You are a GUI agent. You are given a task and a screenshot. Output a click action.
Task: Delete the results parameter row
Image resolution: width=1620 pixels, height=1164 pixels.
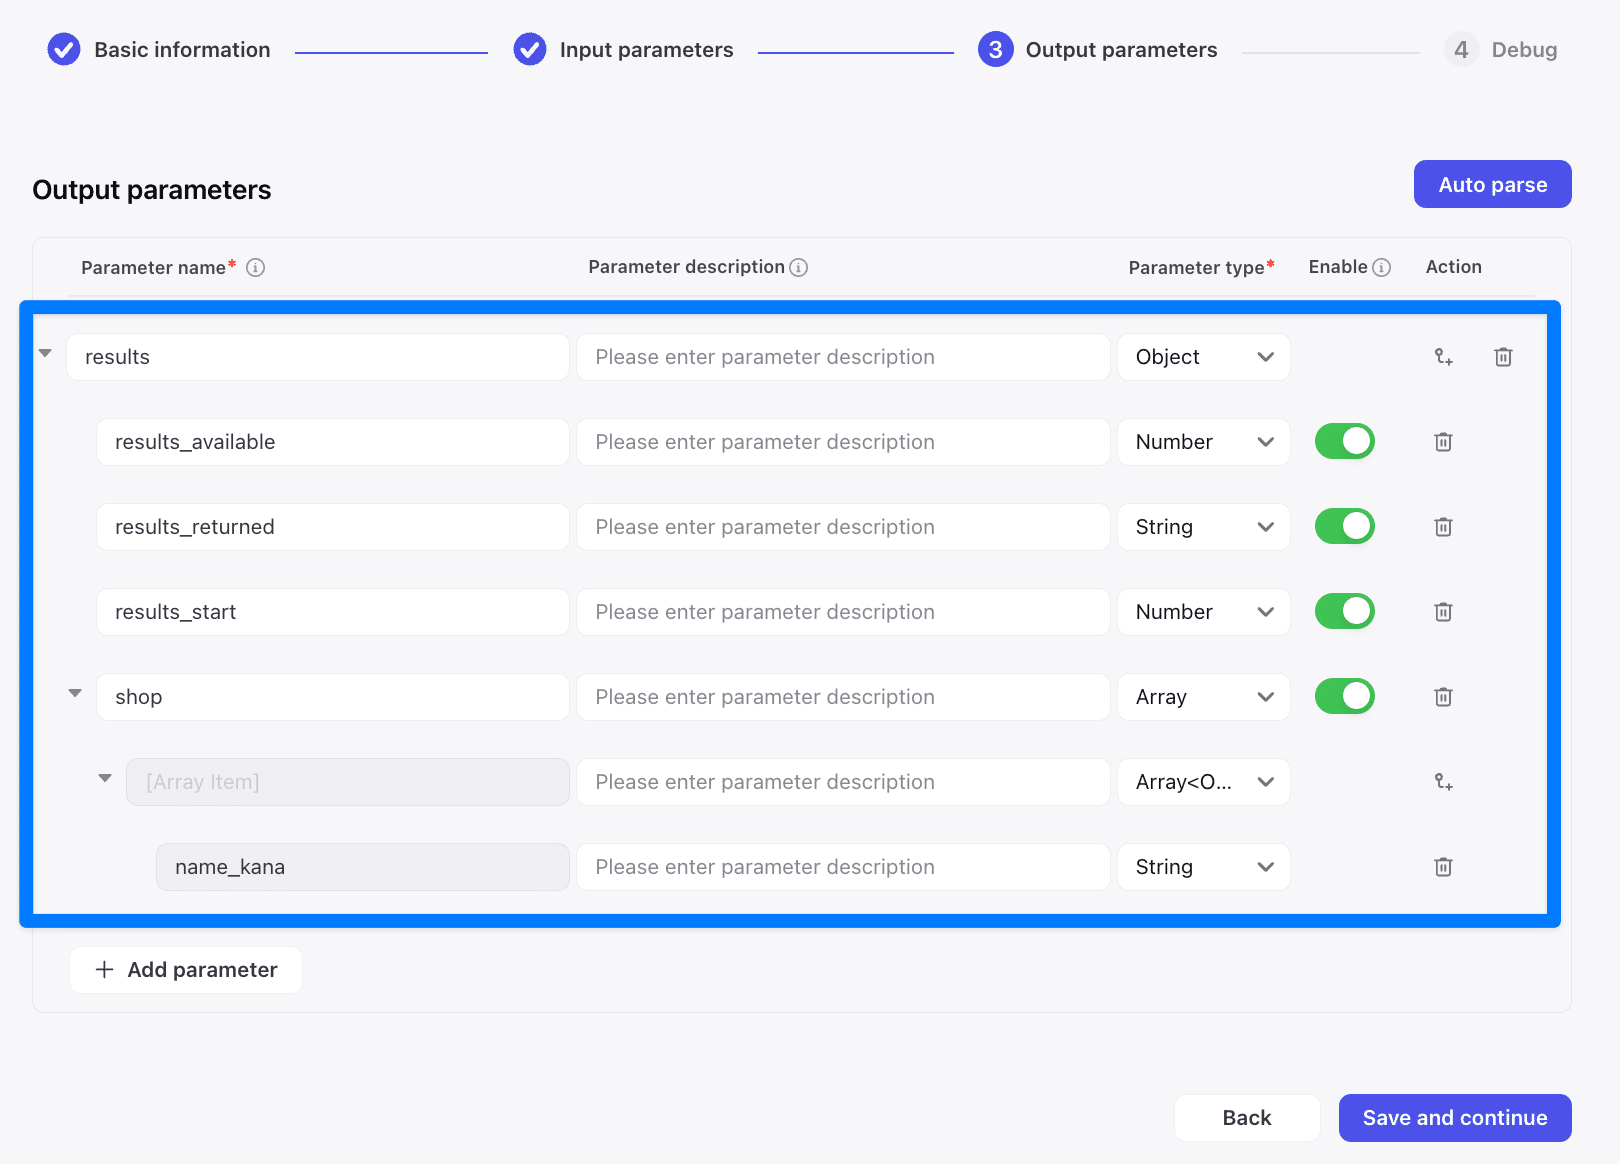[x=1503, y=357]
